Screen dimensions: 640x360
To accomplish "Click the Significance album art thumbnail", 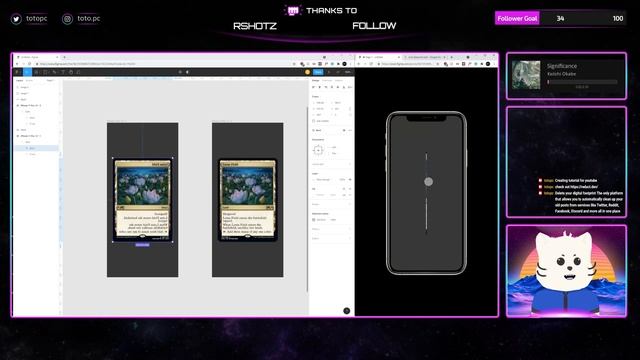I will (x=526, y=75).
